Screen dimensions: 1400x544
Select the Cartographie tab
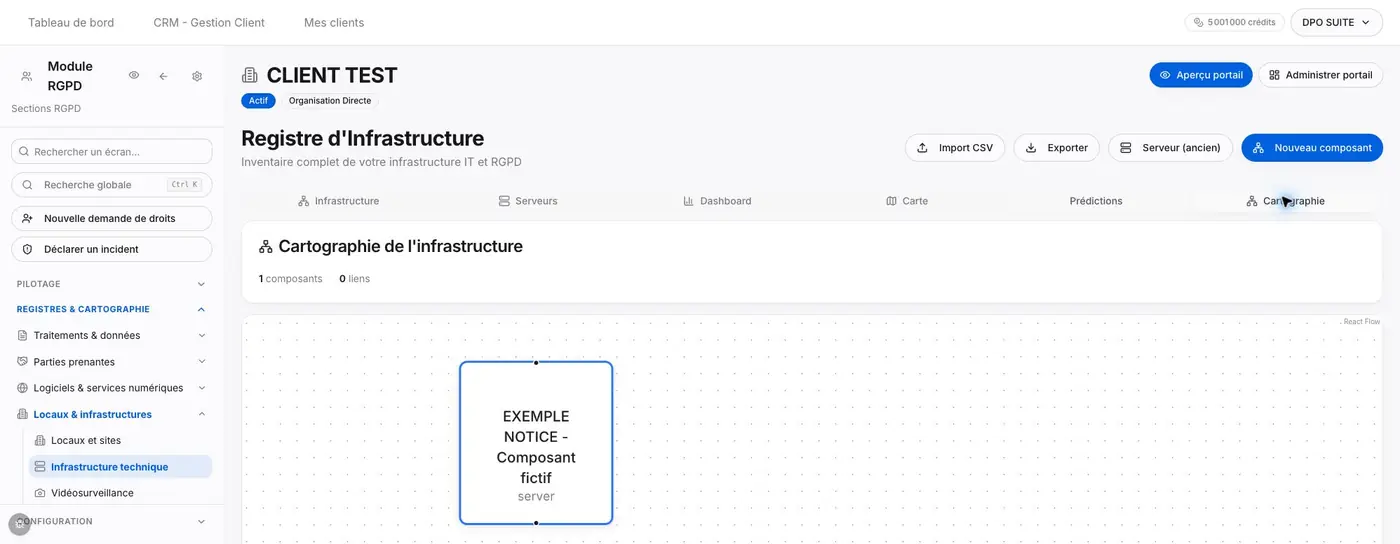pyautogui.click(x=1286, y=201)
